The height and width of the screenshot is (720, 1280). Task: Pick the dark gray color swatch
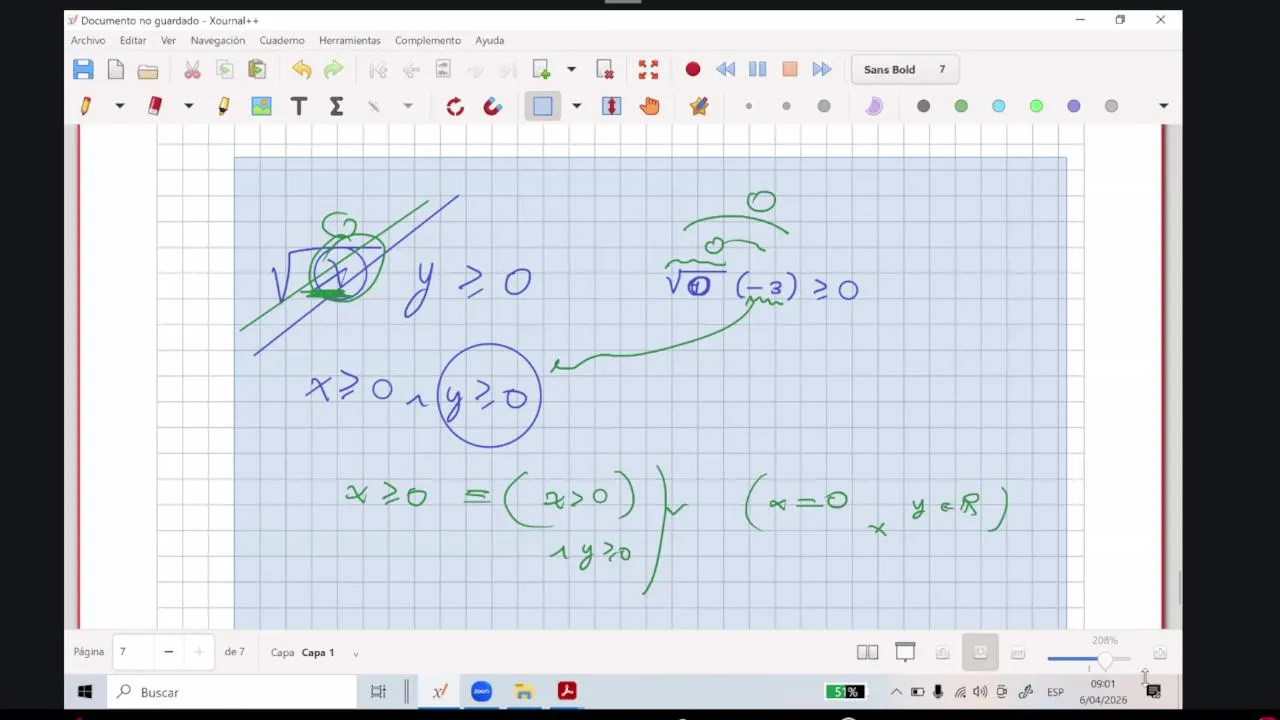[x=923, y=106]
